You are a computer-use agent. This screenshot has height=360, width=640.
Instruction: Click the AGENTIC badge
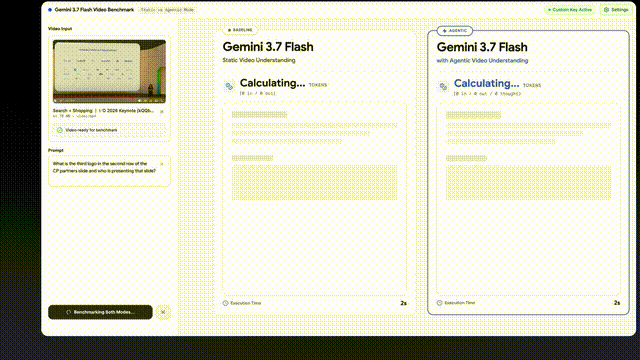point(455,31)
